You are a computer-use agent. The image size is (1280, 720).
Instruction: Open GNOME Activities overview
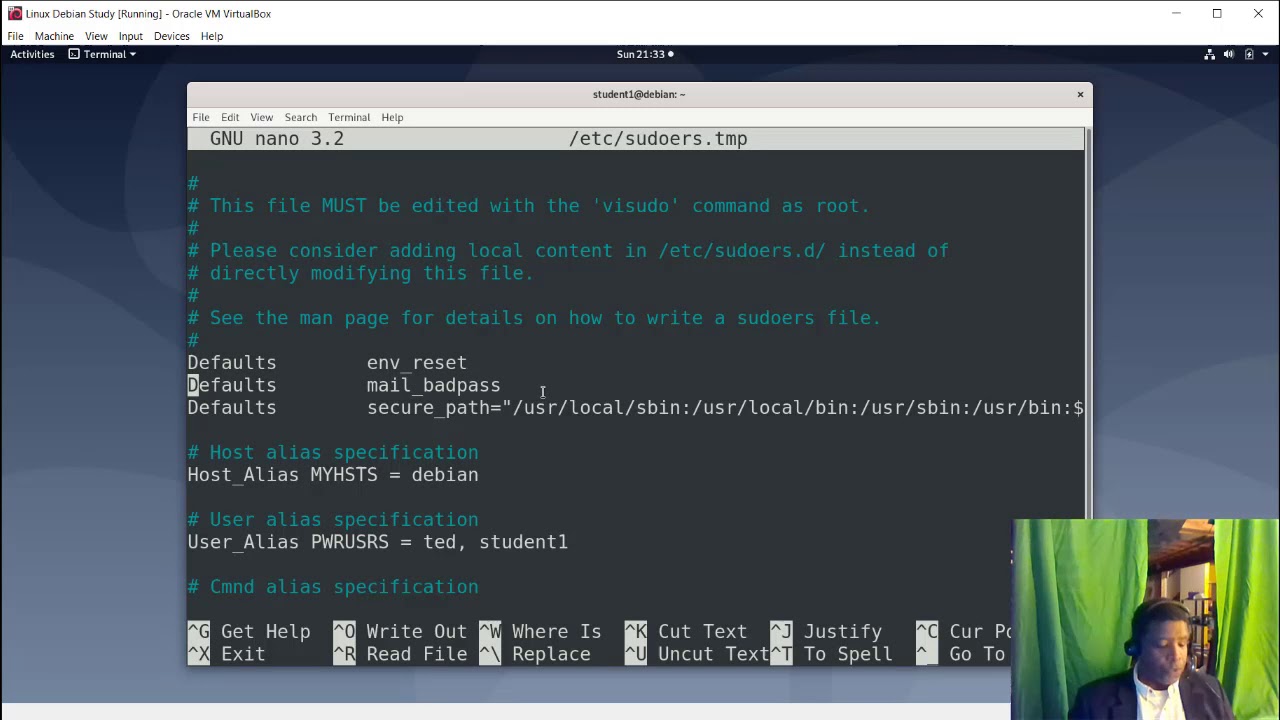[32, 54]
